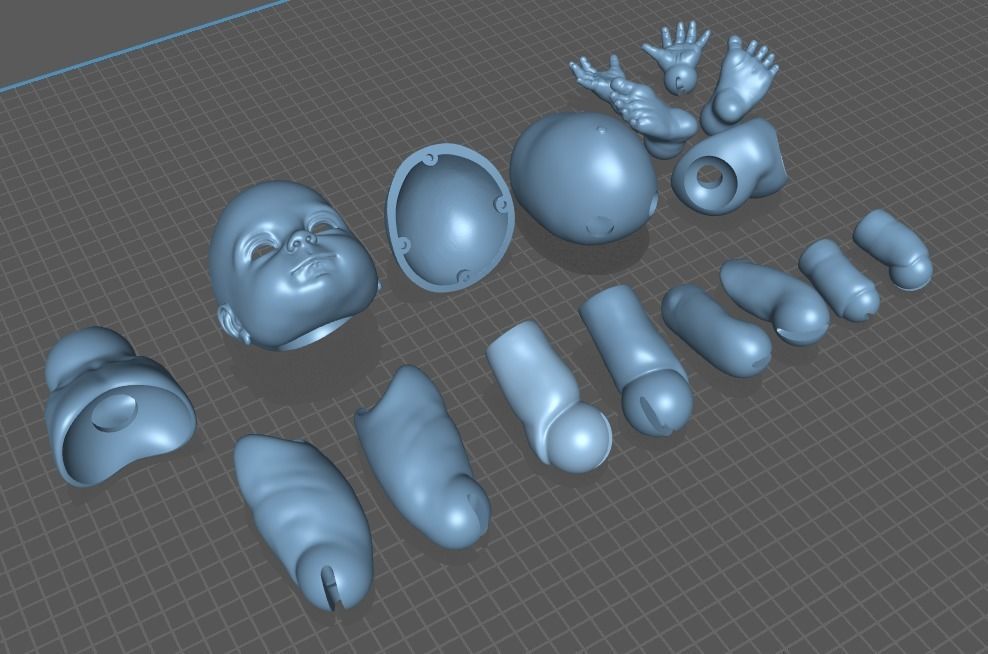Select the hollow head shell with screw holes

(x=451, y=217)
